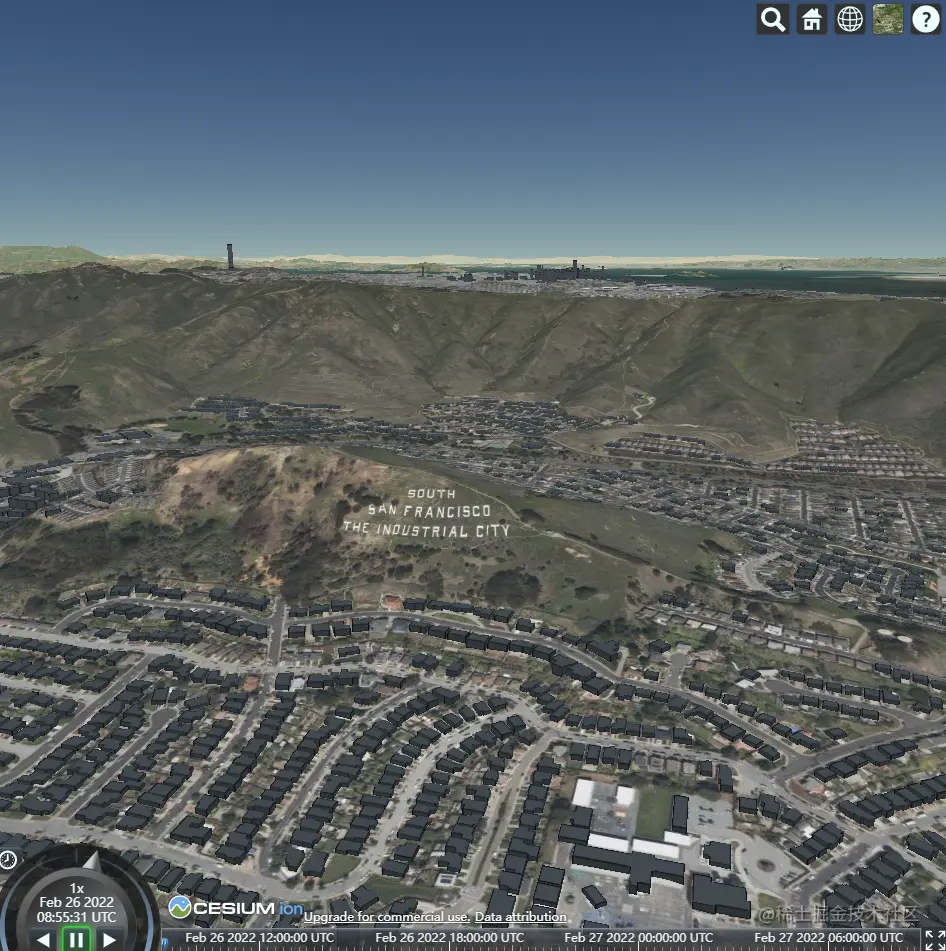Screen dimensions: 946x951
Task: Open the Data attribution link
Action: tap(521, 916)
